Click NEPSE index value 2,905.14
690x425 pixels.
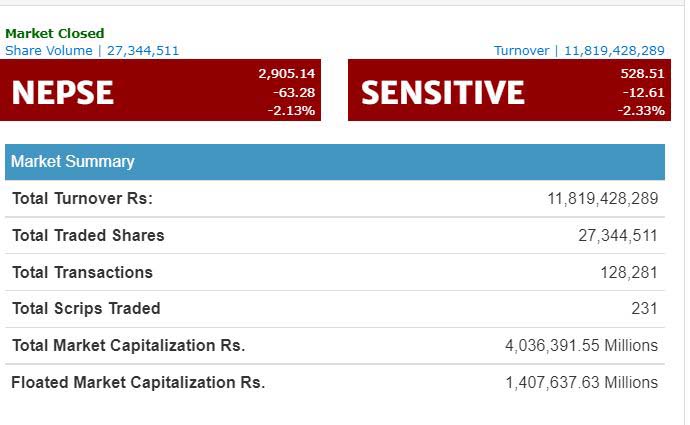(x=286, y=73)
